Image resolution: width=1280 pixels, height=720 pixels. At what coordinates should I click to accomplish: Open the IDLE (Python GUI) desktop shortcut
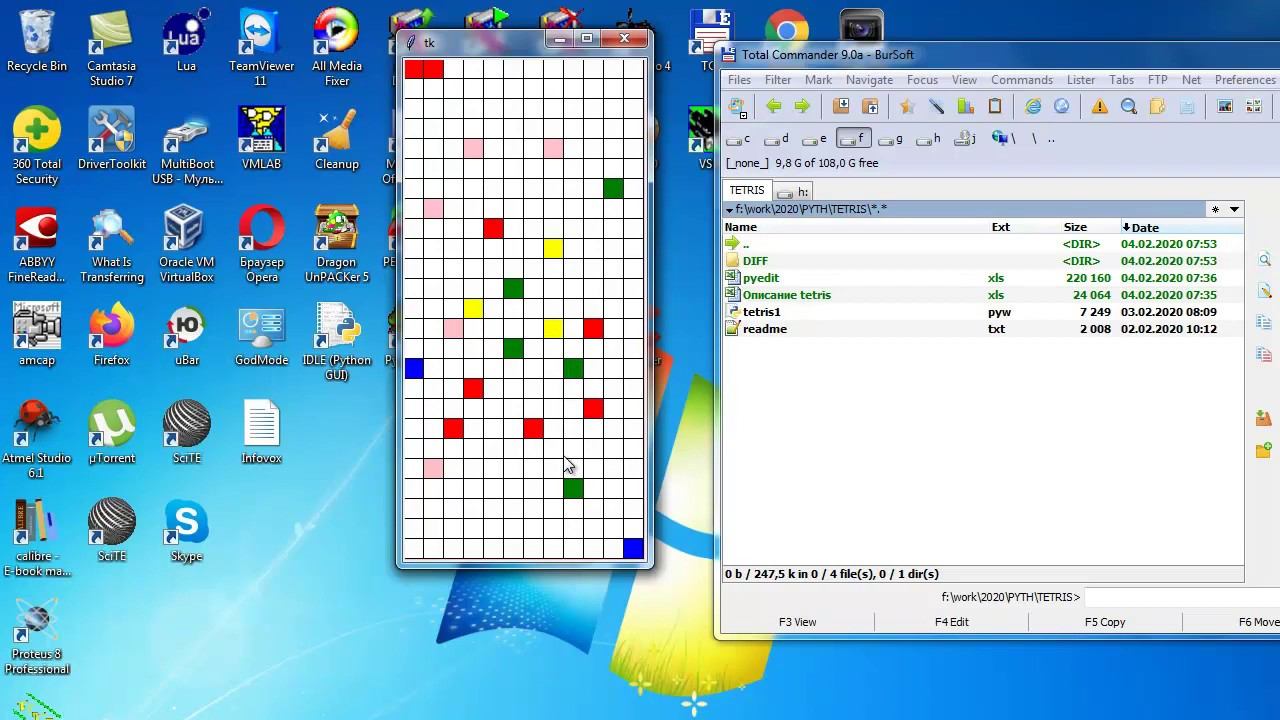point(337,343)
